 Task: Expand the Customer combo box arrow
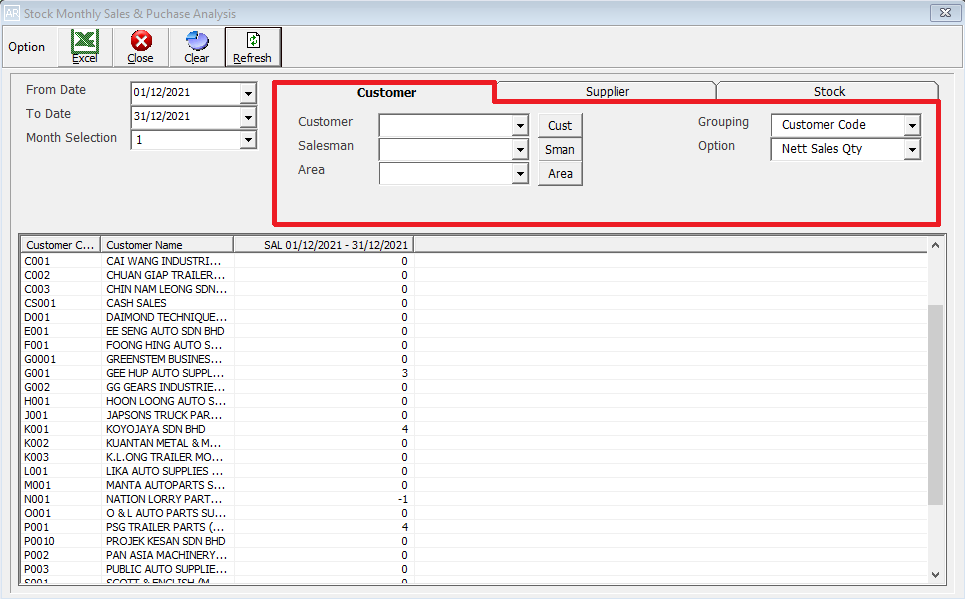520,126
